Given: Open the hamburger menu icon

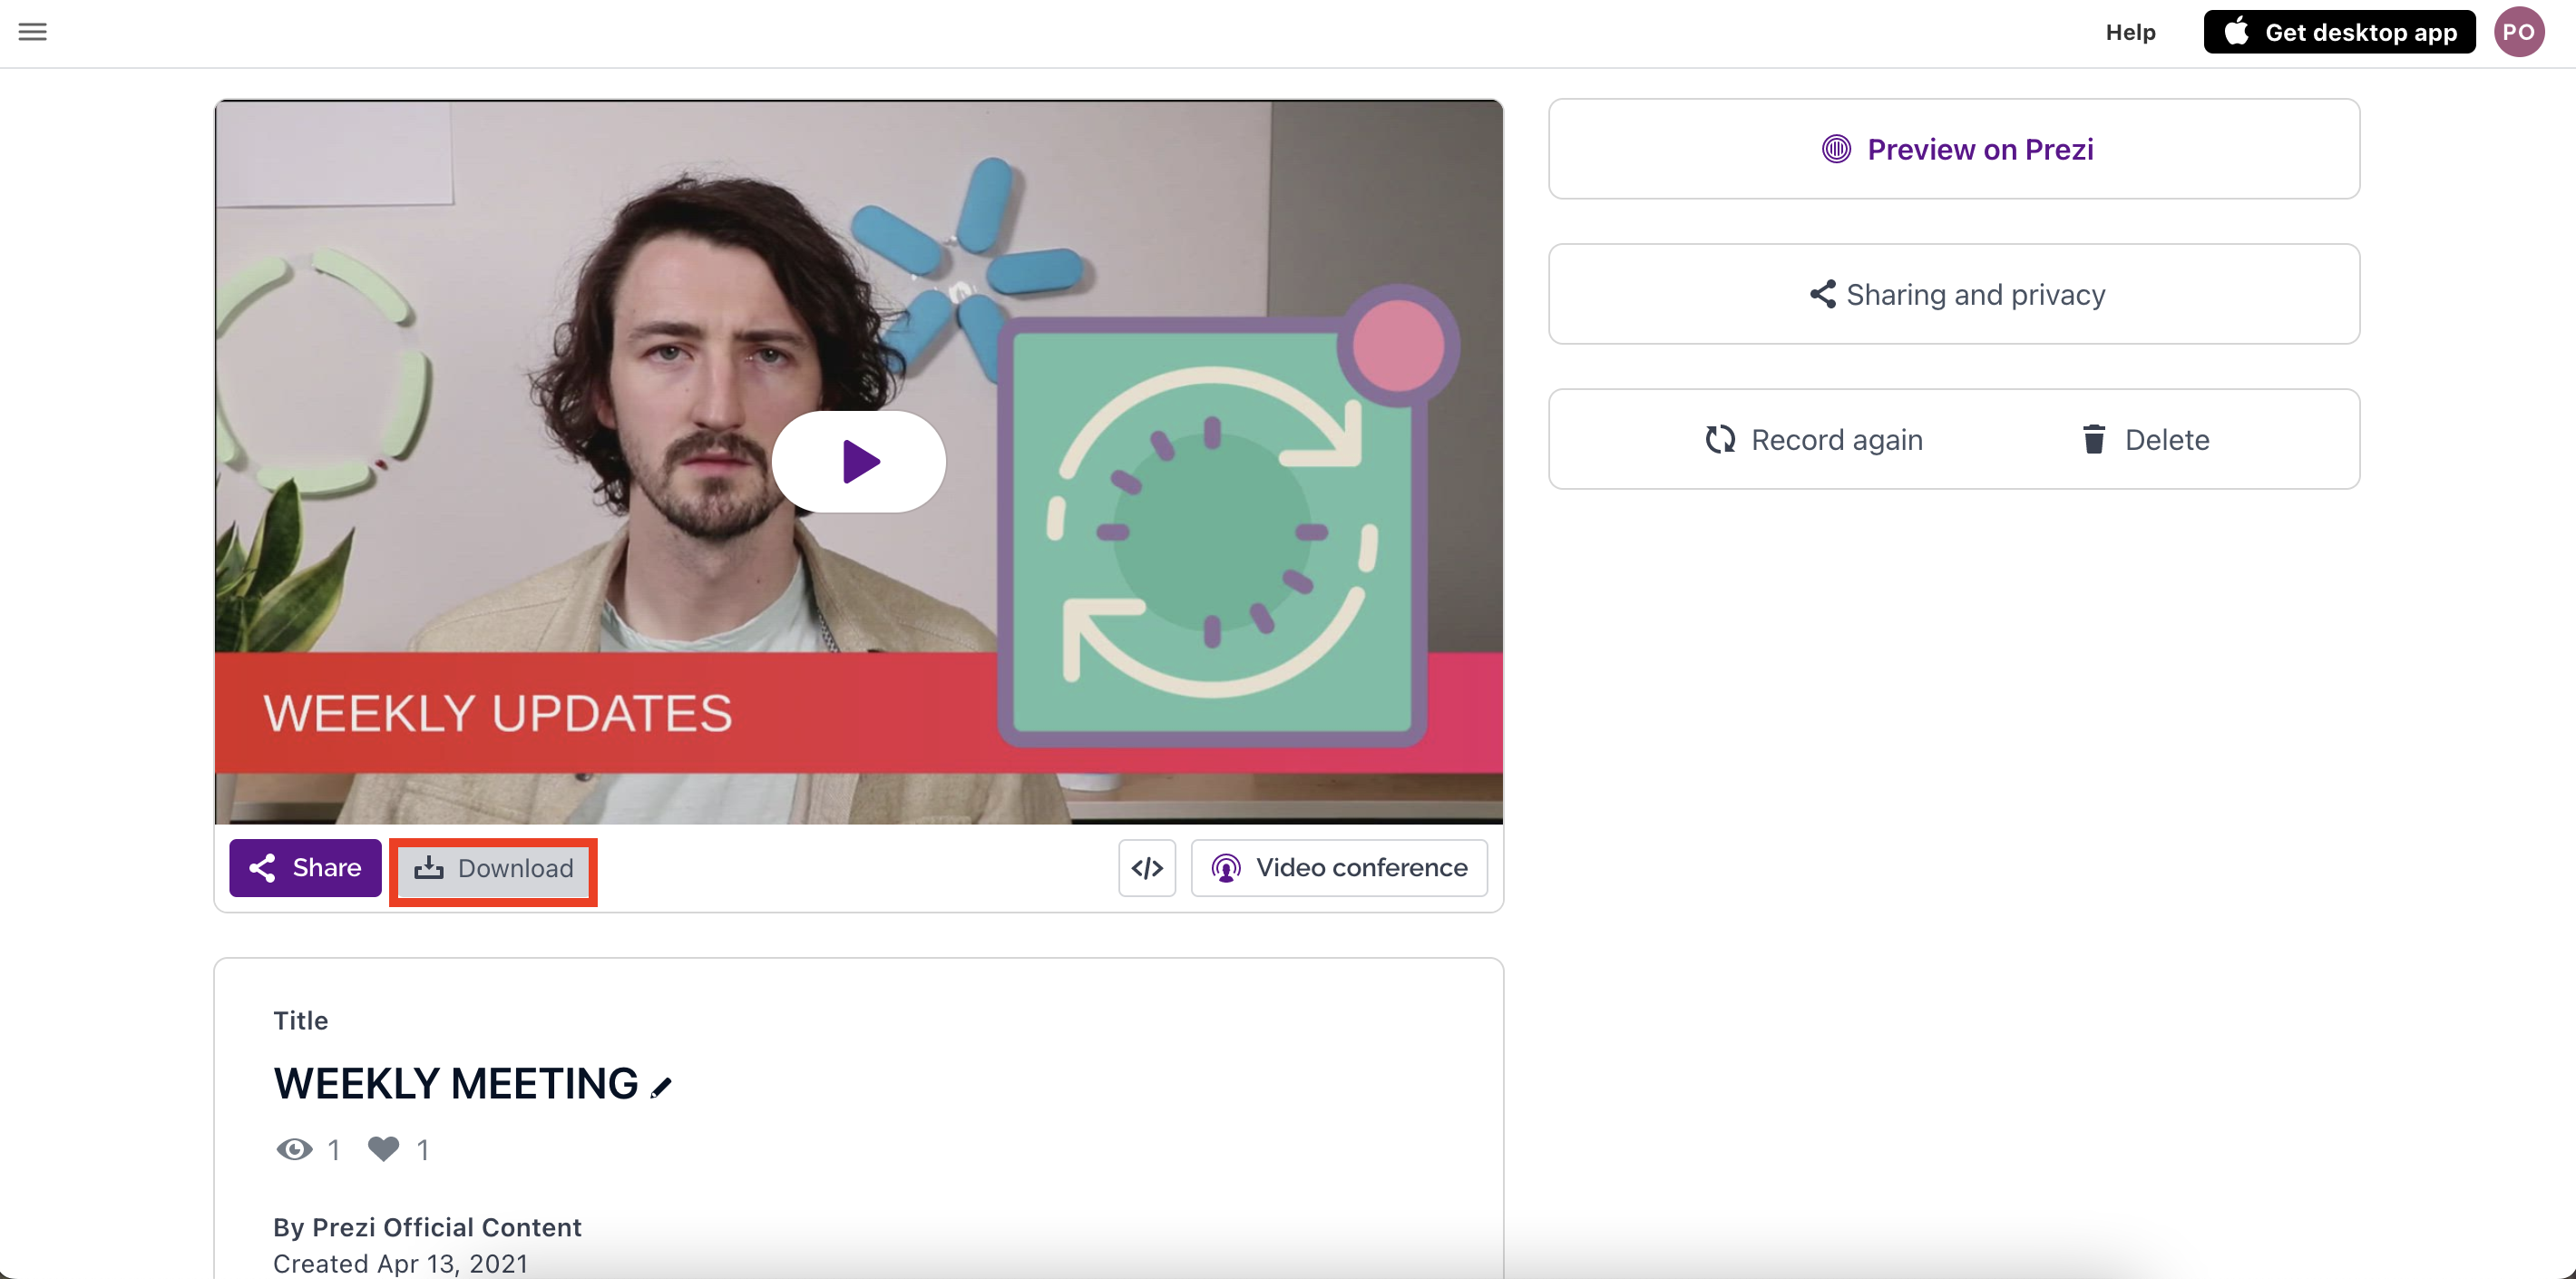Looking at the screenshot, I should pos(33,32).
